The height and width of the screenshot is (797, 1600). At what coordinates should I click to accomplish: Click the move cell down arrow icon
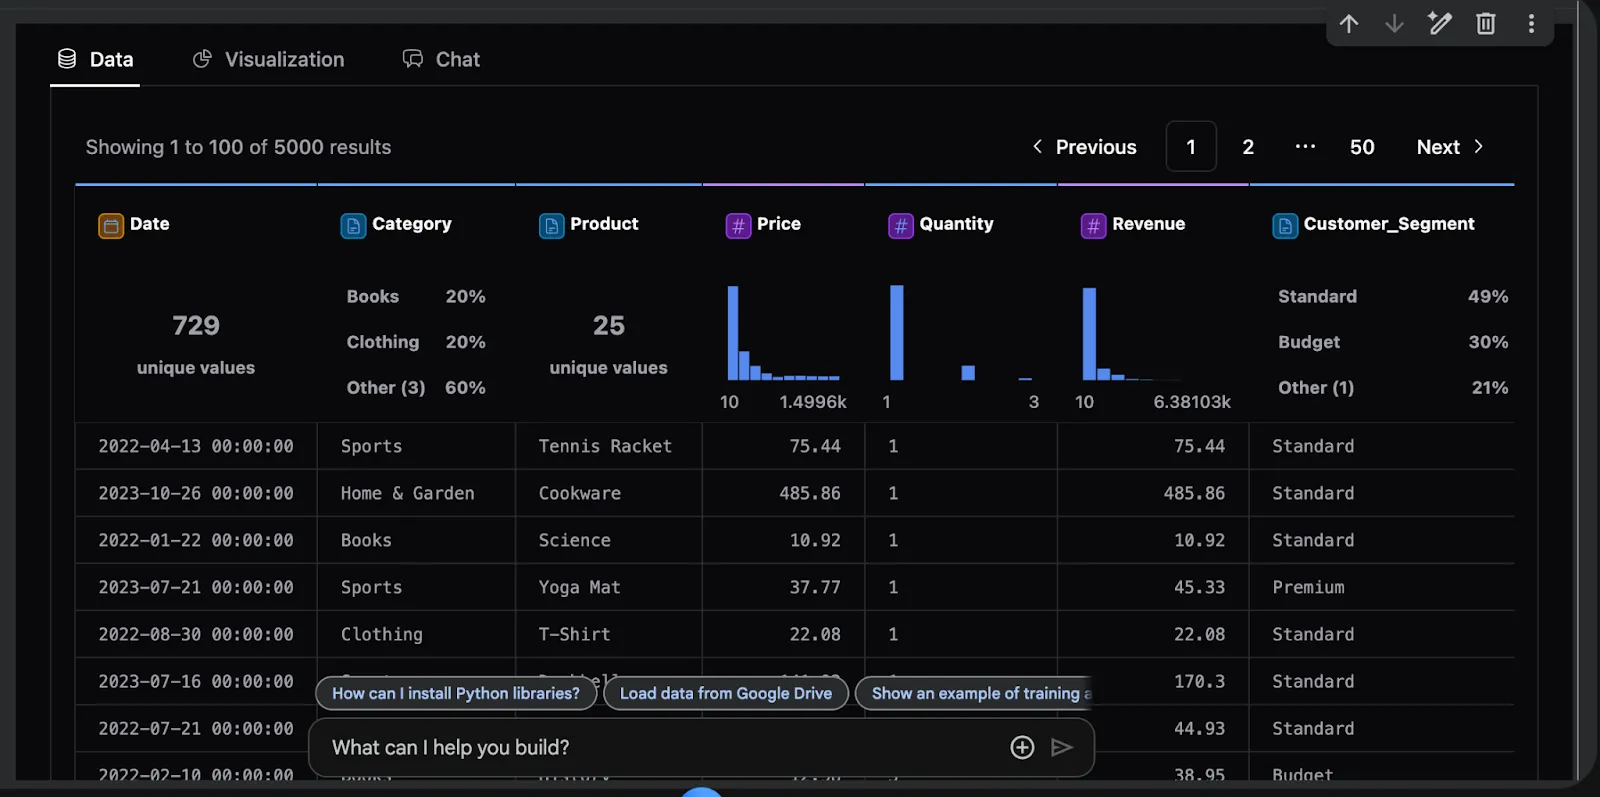tap(1394, 24)
